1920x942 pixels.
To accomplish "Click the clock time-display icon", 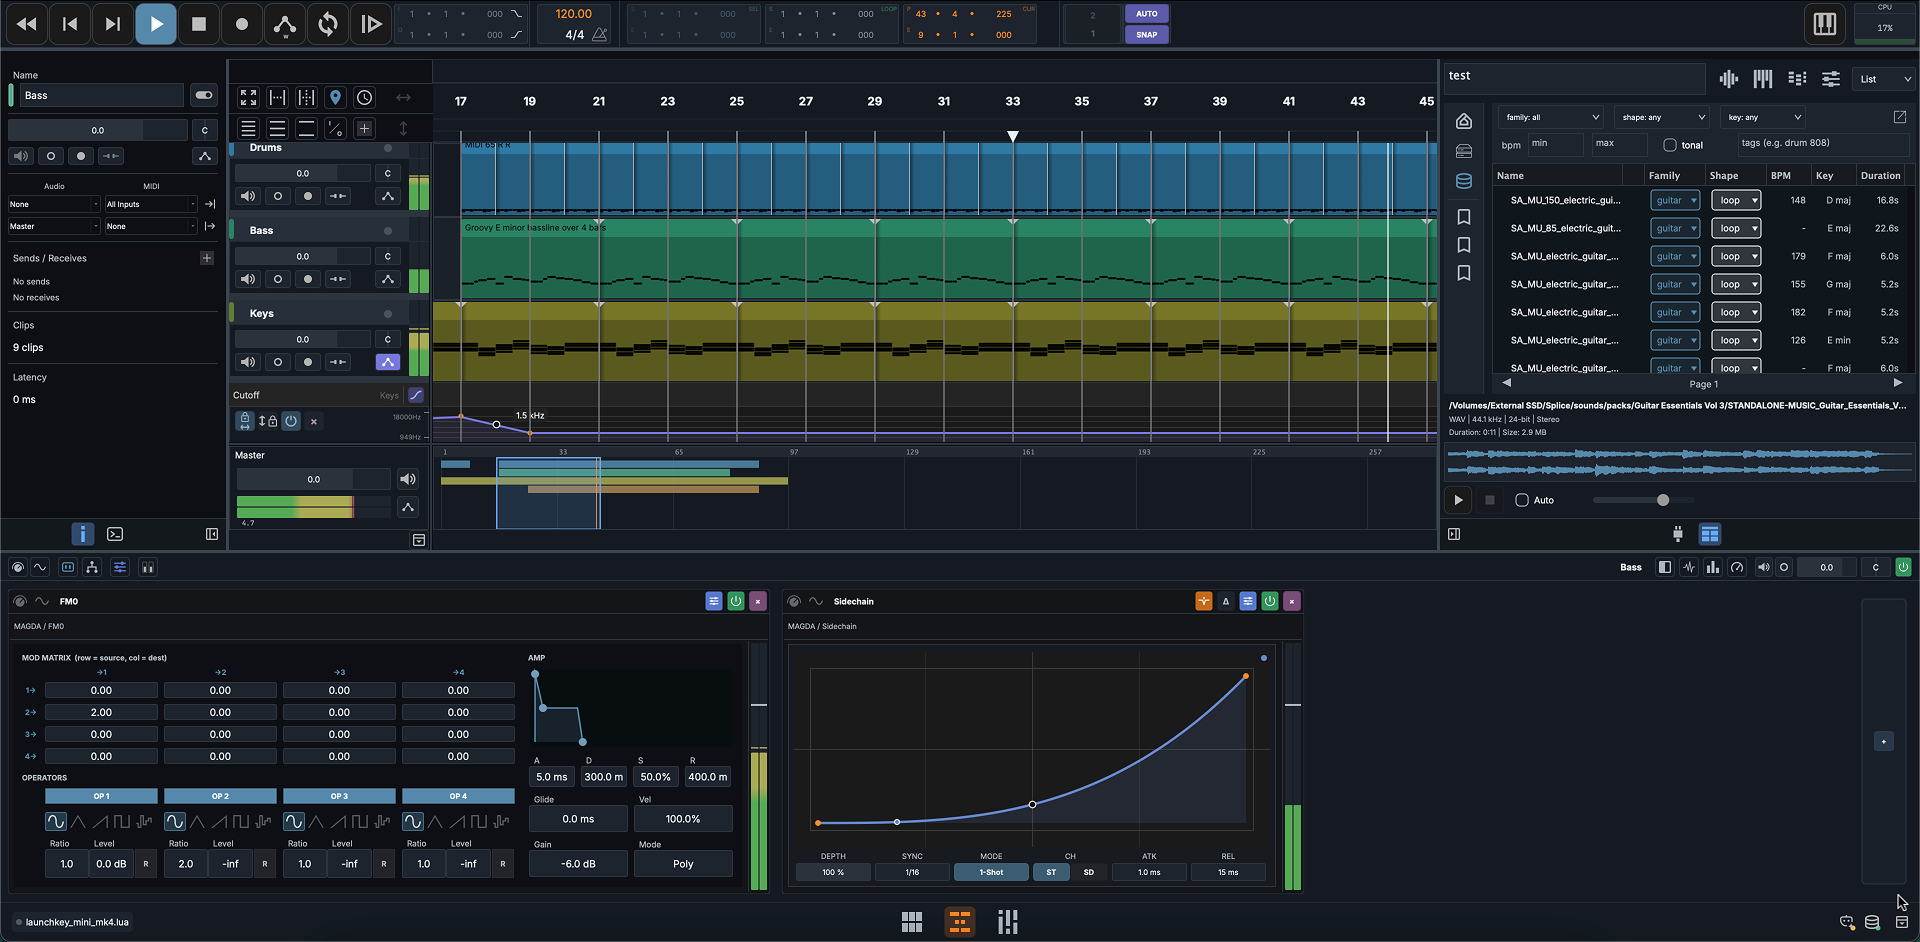I will point(364,97).
